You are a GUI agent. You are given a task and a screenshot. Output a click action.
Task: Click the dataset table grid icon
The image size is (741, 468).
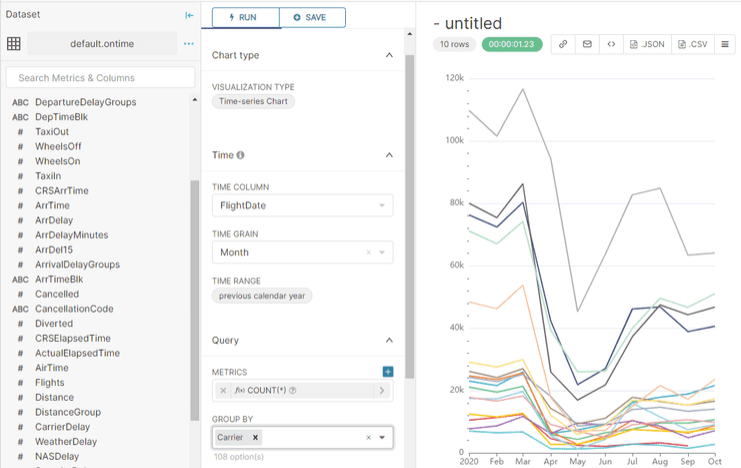click(14, 43)
